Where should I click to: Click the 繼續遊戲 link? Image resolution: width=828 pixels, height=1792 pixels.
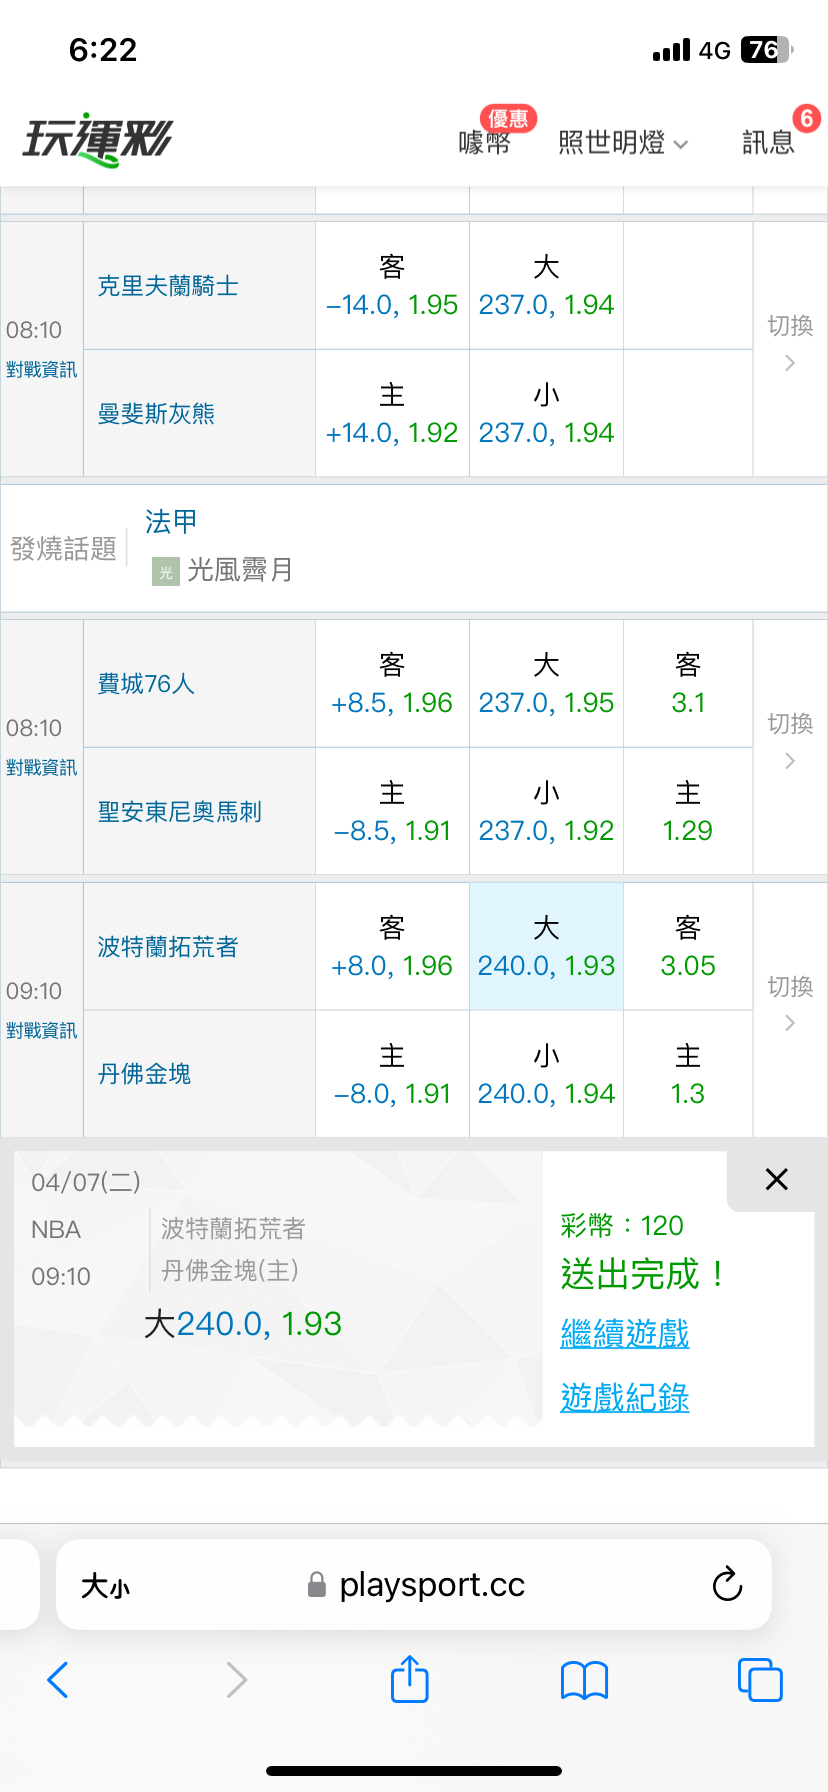coord(625,1333)
